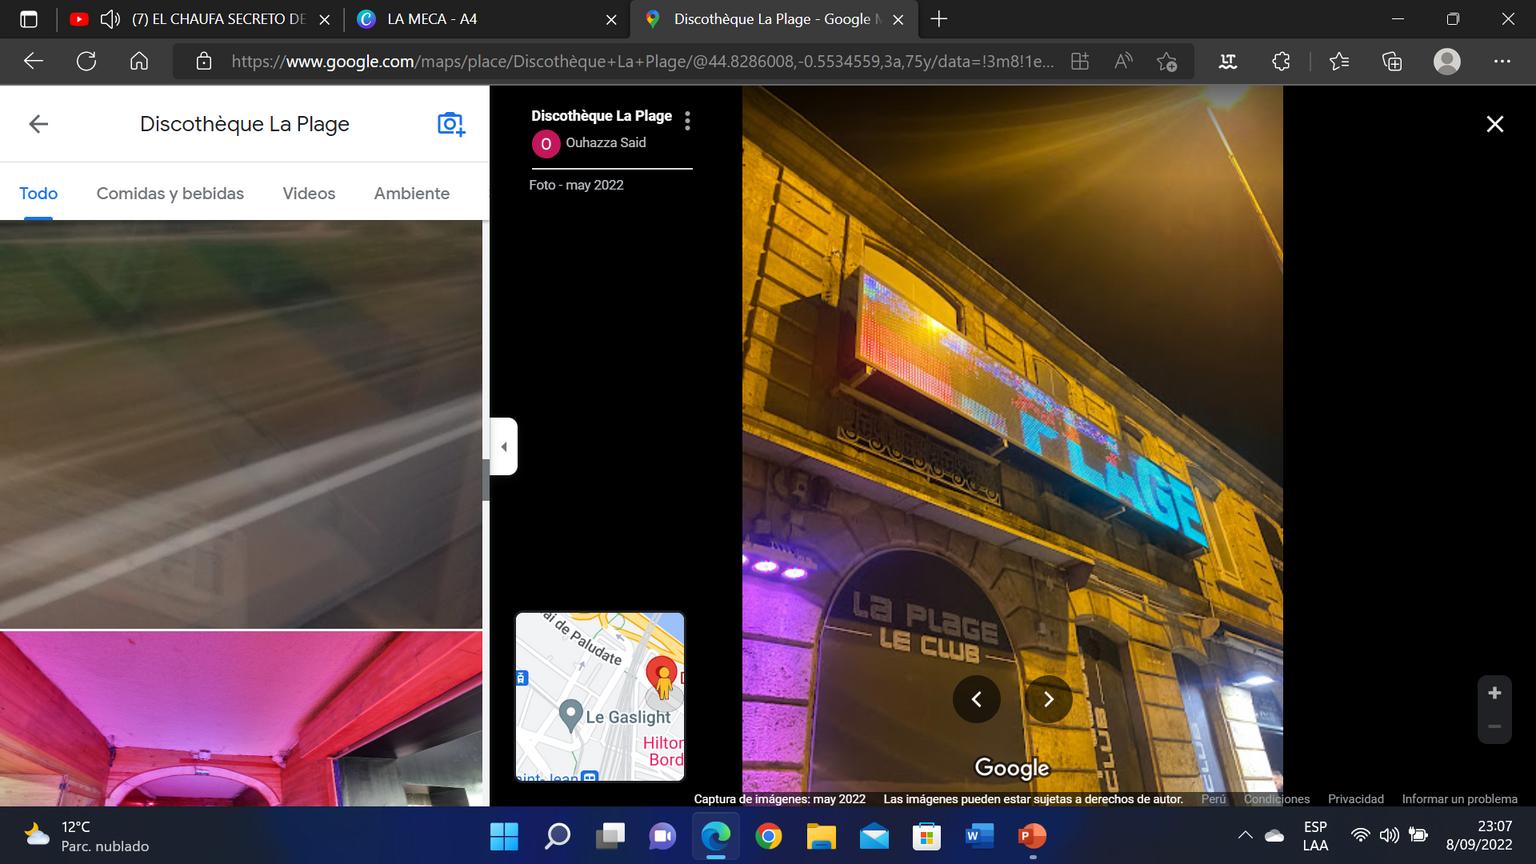Show the previous photo
1536x864 pixels.
[x=977, y=699]
